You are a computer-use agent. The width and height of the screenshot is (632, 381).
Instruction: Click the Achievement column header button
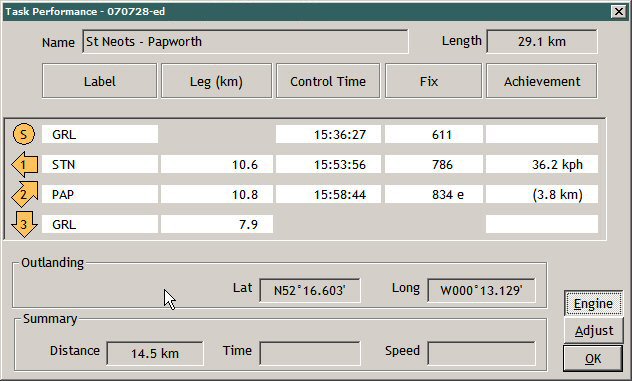tap(542, 81)
